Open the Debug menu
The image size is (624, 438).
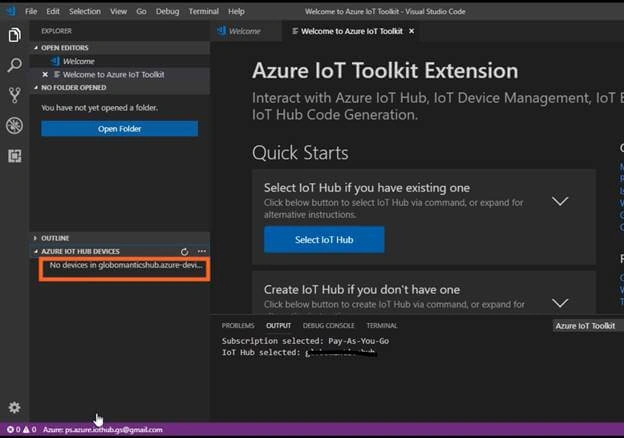click(x=168, y=11)
